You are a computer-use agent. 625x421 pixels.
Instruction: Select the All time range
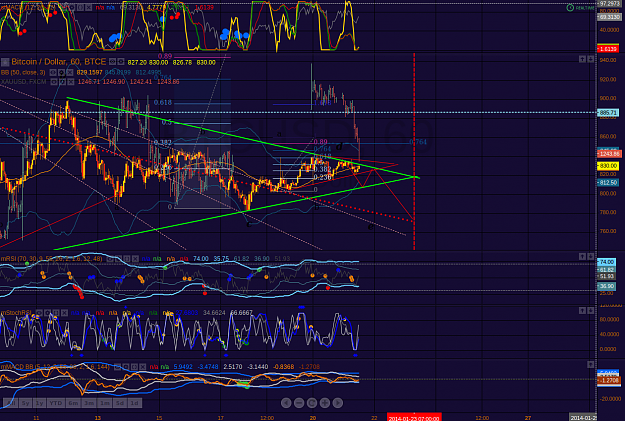pyautogui.click(x=11, y=403)
